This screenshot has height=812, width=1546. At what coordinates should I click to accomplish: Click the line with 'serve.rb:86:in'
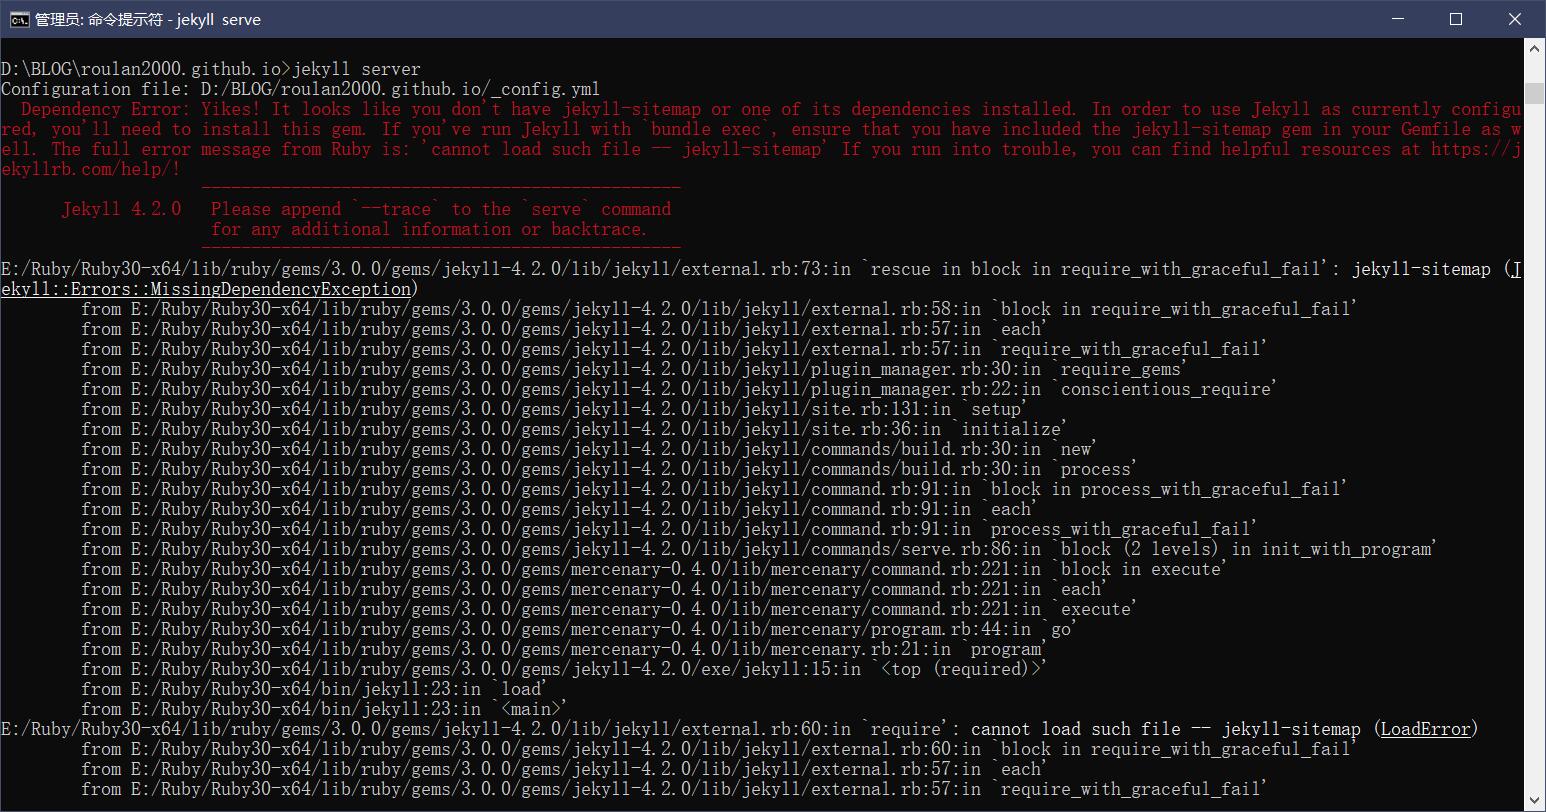click(x=759, y=549)
